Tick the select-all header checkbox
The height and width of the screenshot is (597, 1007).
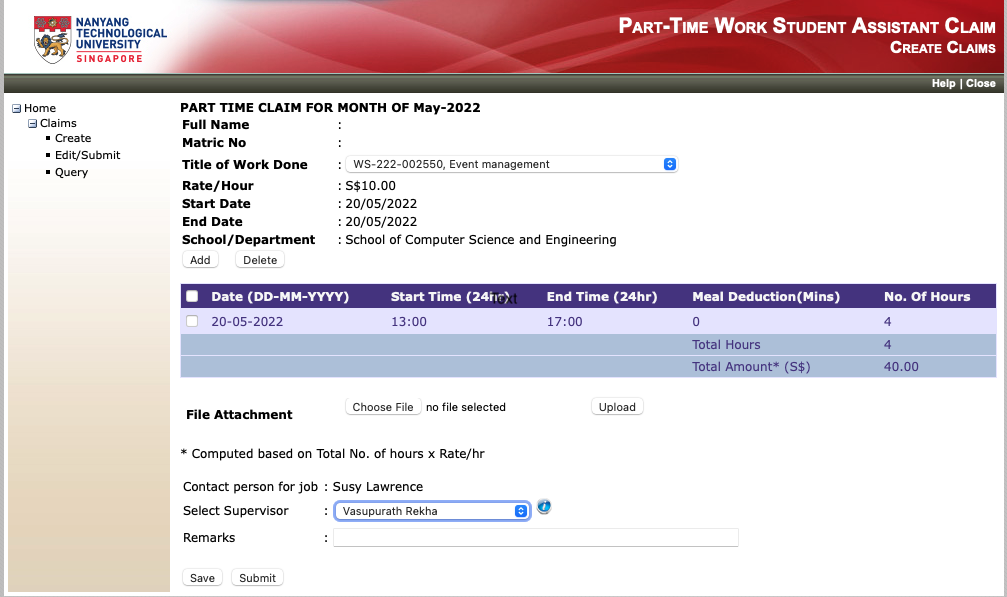(x=192, y=297)
